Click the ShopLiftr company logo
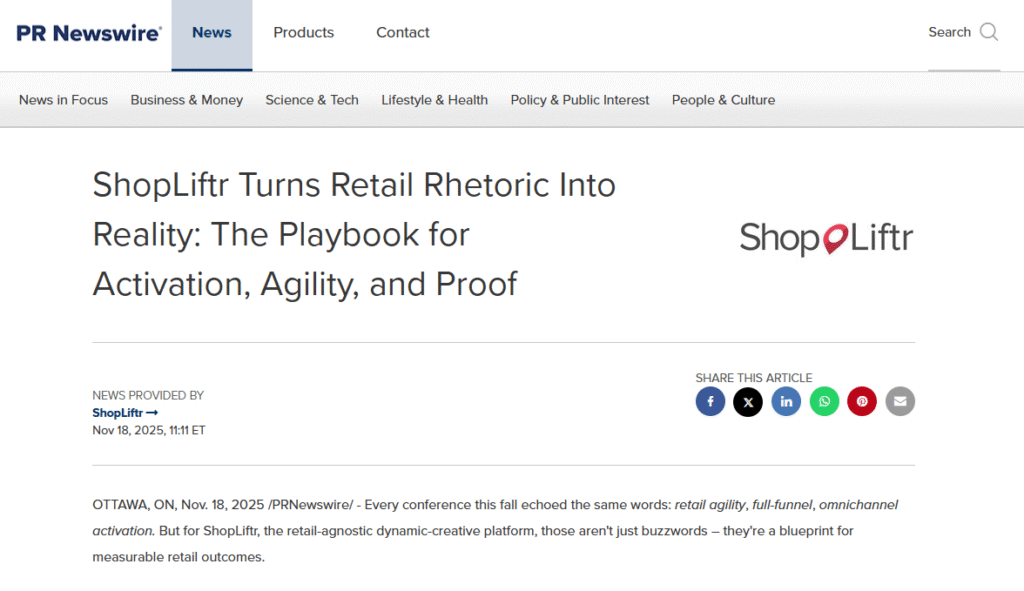This screenshot has width=1024, height=591. click(x=826, y=238)
